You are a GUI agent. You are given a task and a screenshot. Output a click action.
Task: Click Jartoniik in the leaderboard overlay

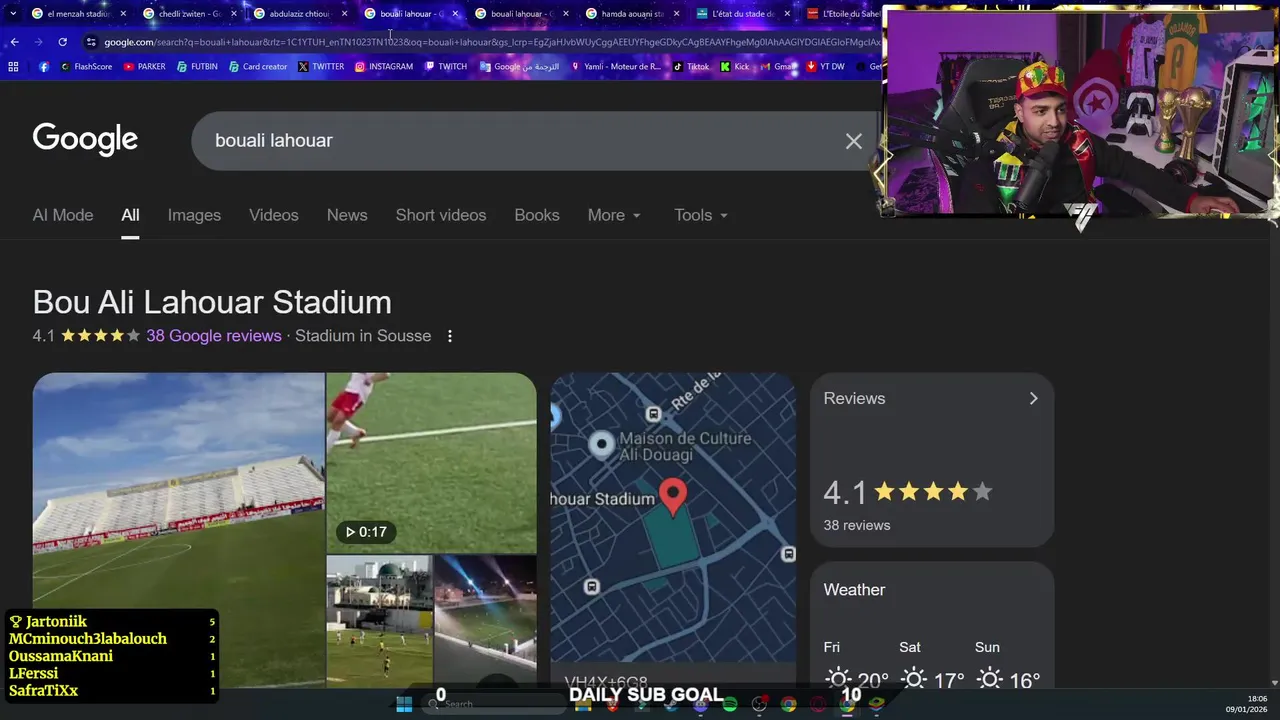click(x=56, y=622)
